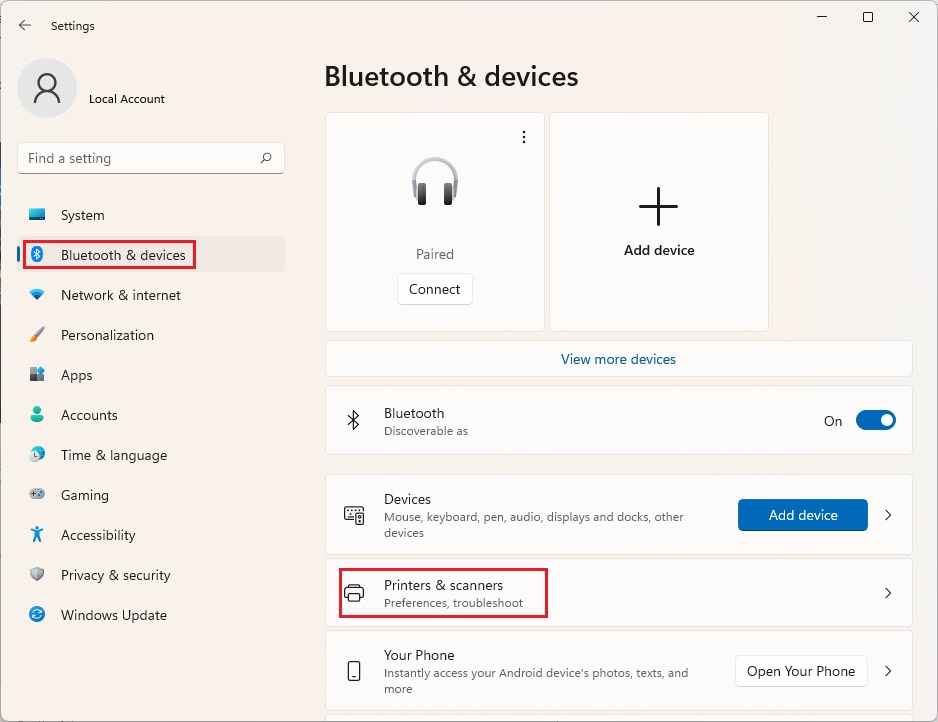Open Personalization settings category
Viewport: 938px width, 722px height.
tap(107, 335)
